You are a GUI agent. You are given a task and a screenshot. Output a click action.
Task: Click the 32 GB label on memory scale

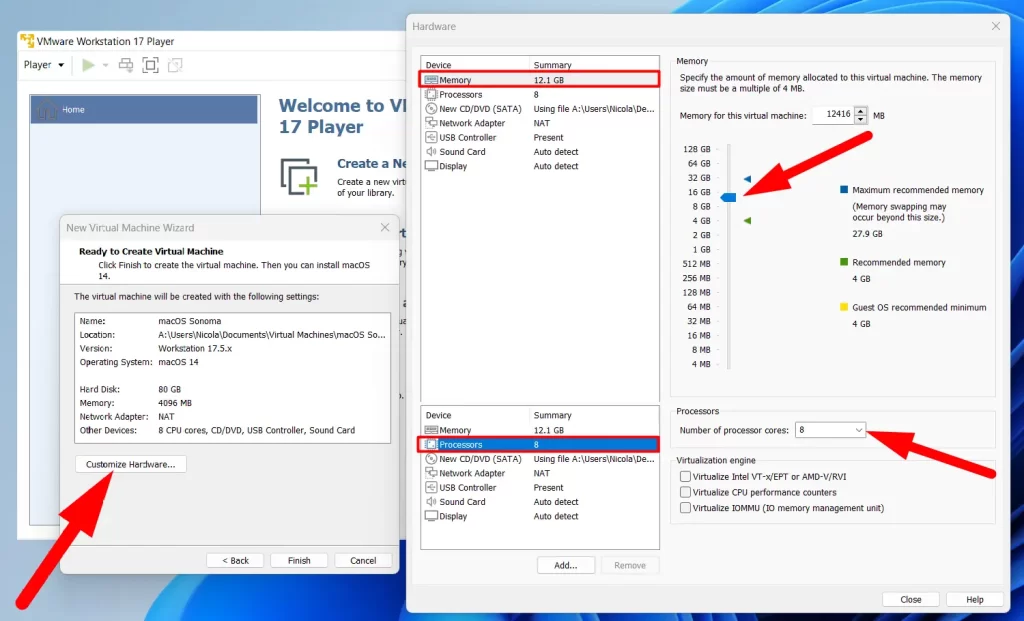point(699,178)
